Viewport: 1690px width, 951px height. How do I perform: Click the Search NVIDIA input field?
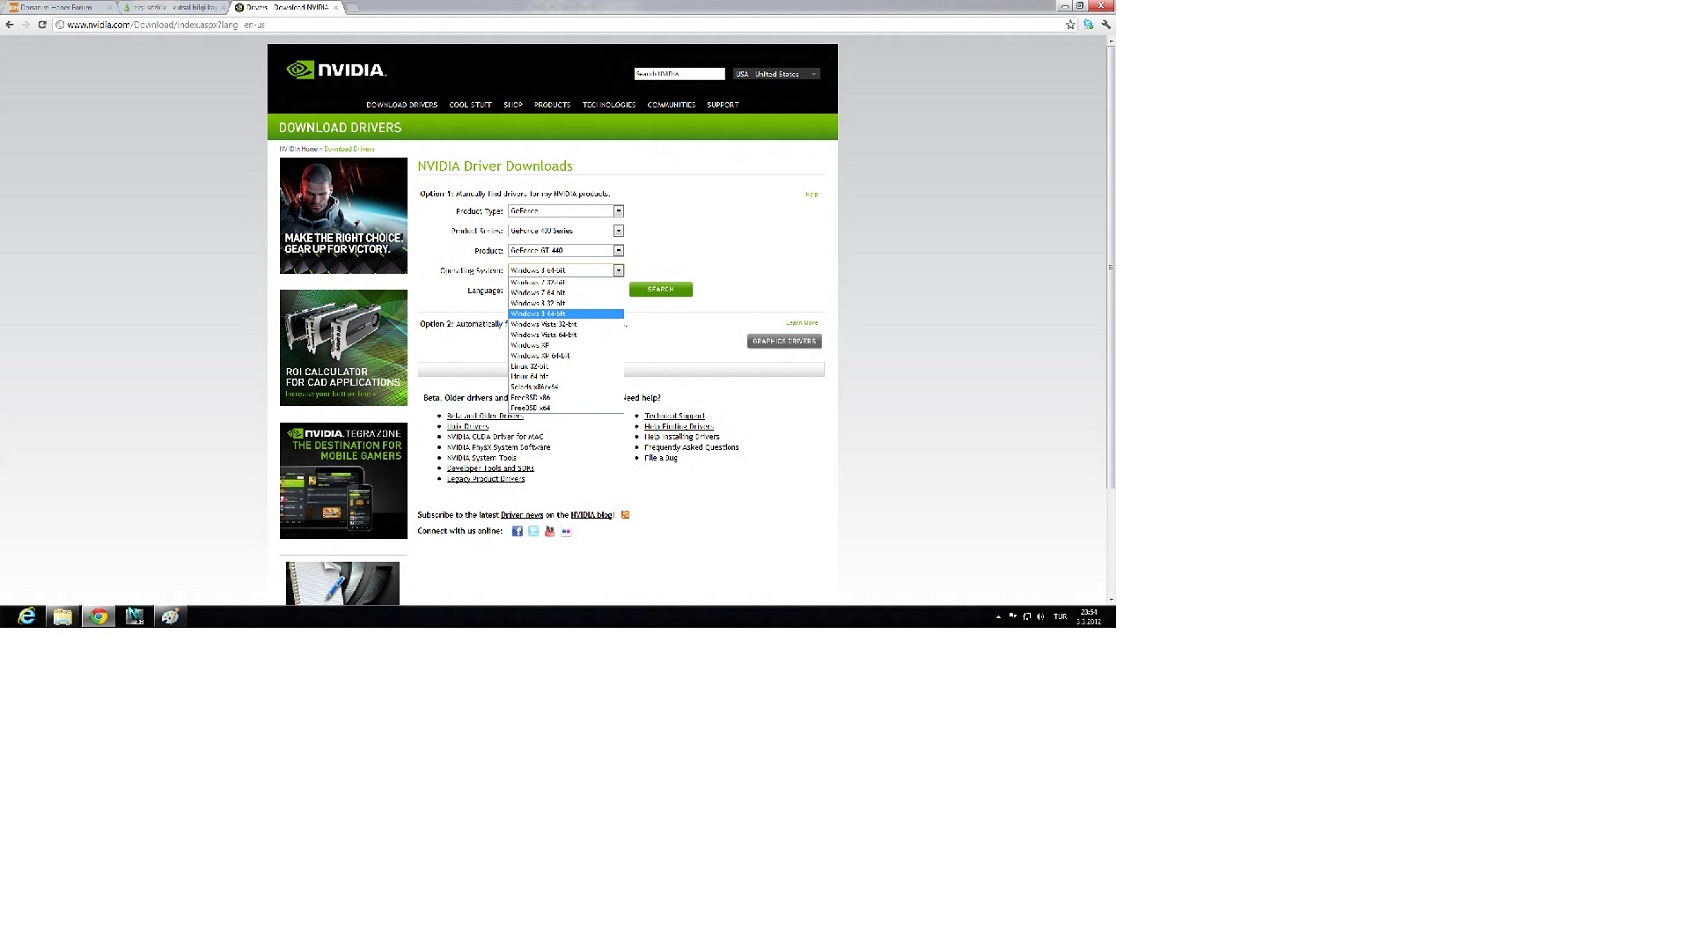tap(679, 74)
